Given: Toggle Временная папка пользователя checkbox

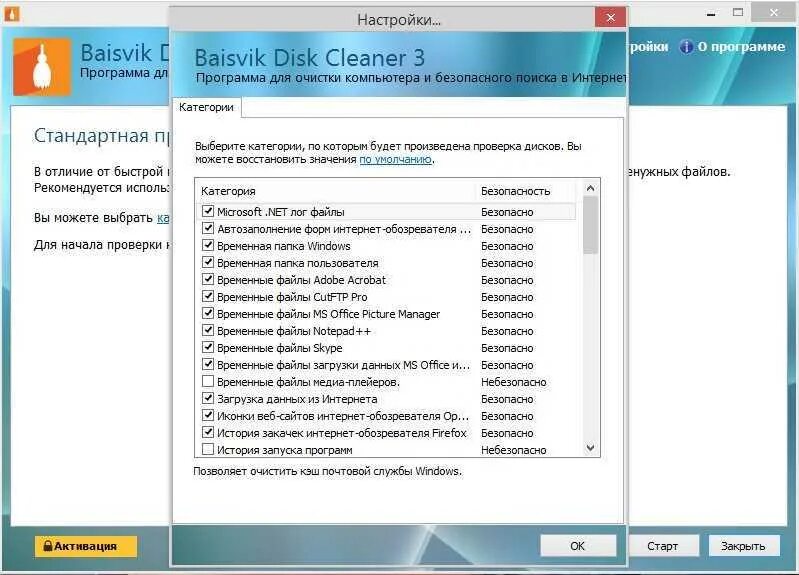Looking at the screenshot, I should 208,262.
